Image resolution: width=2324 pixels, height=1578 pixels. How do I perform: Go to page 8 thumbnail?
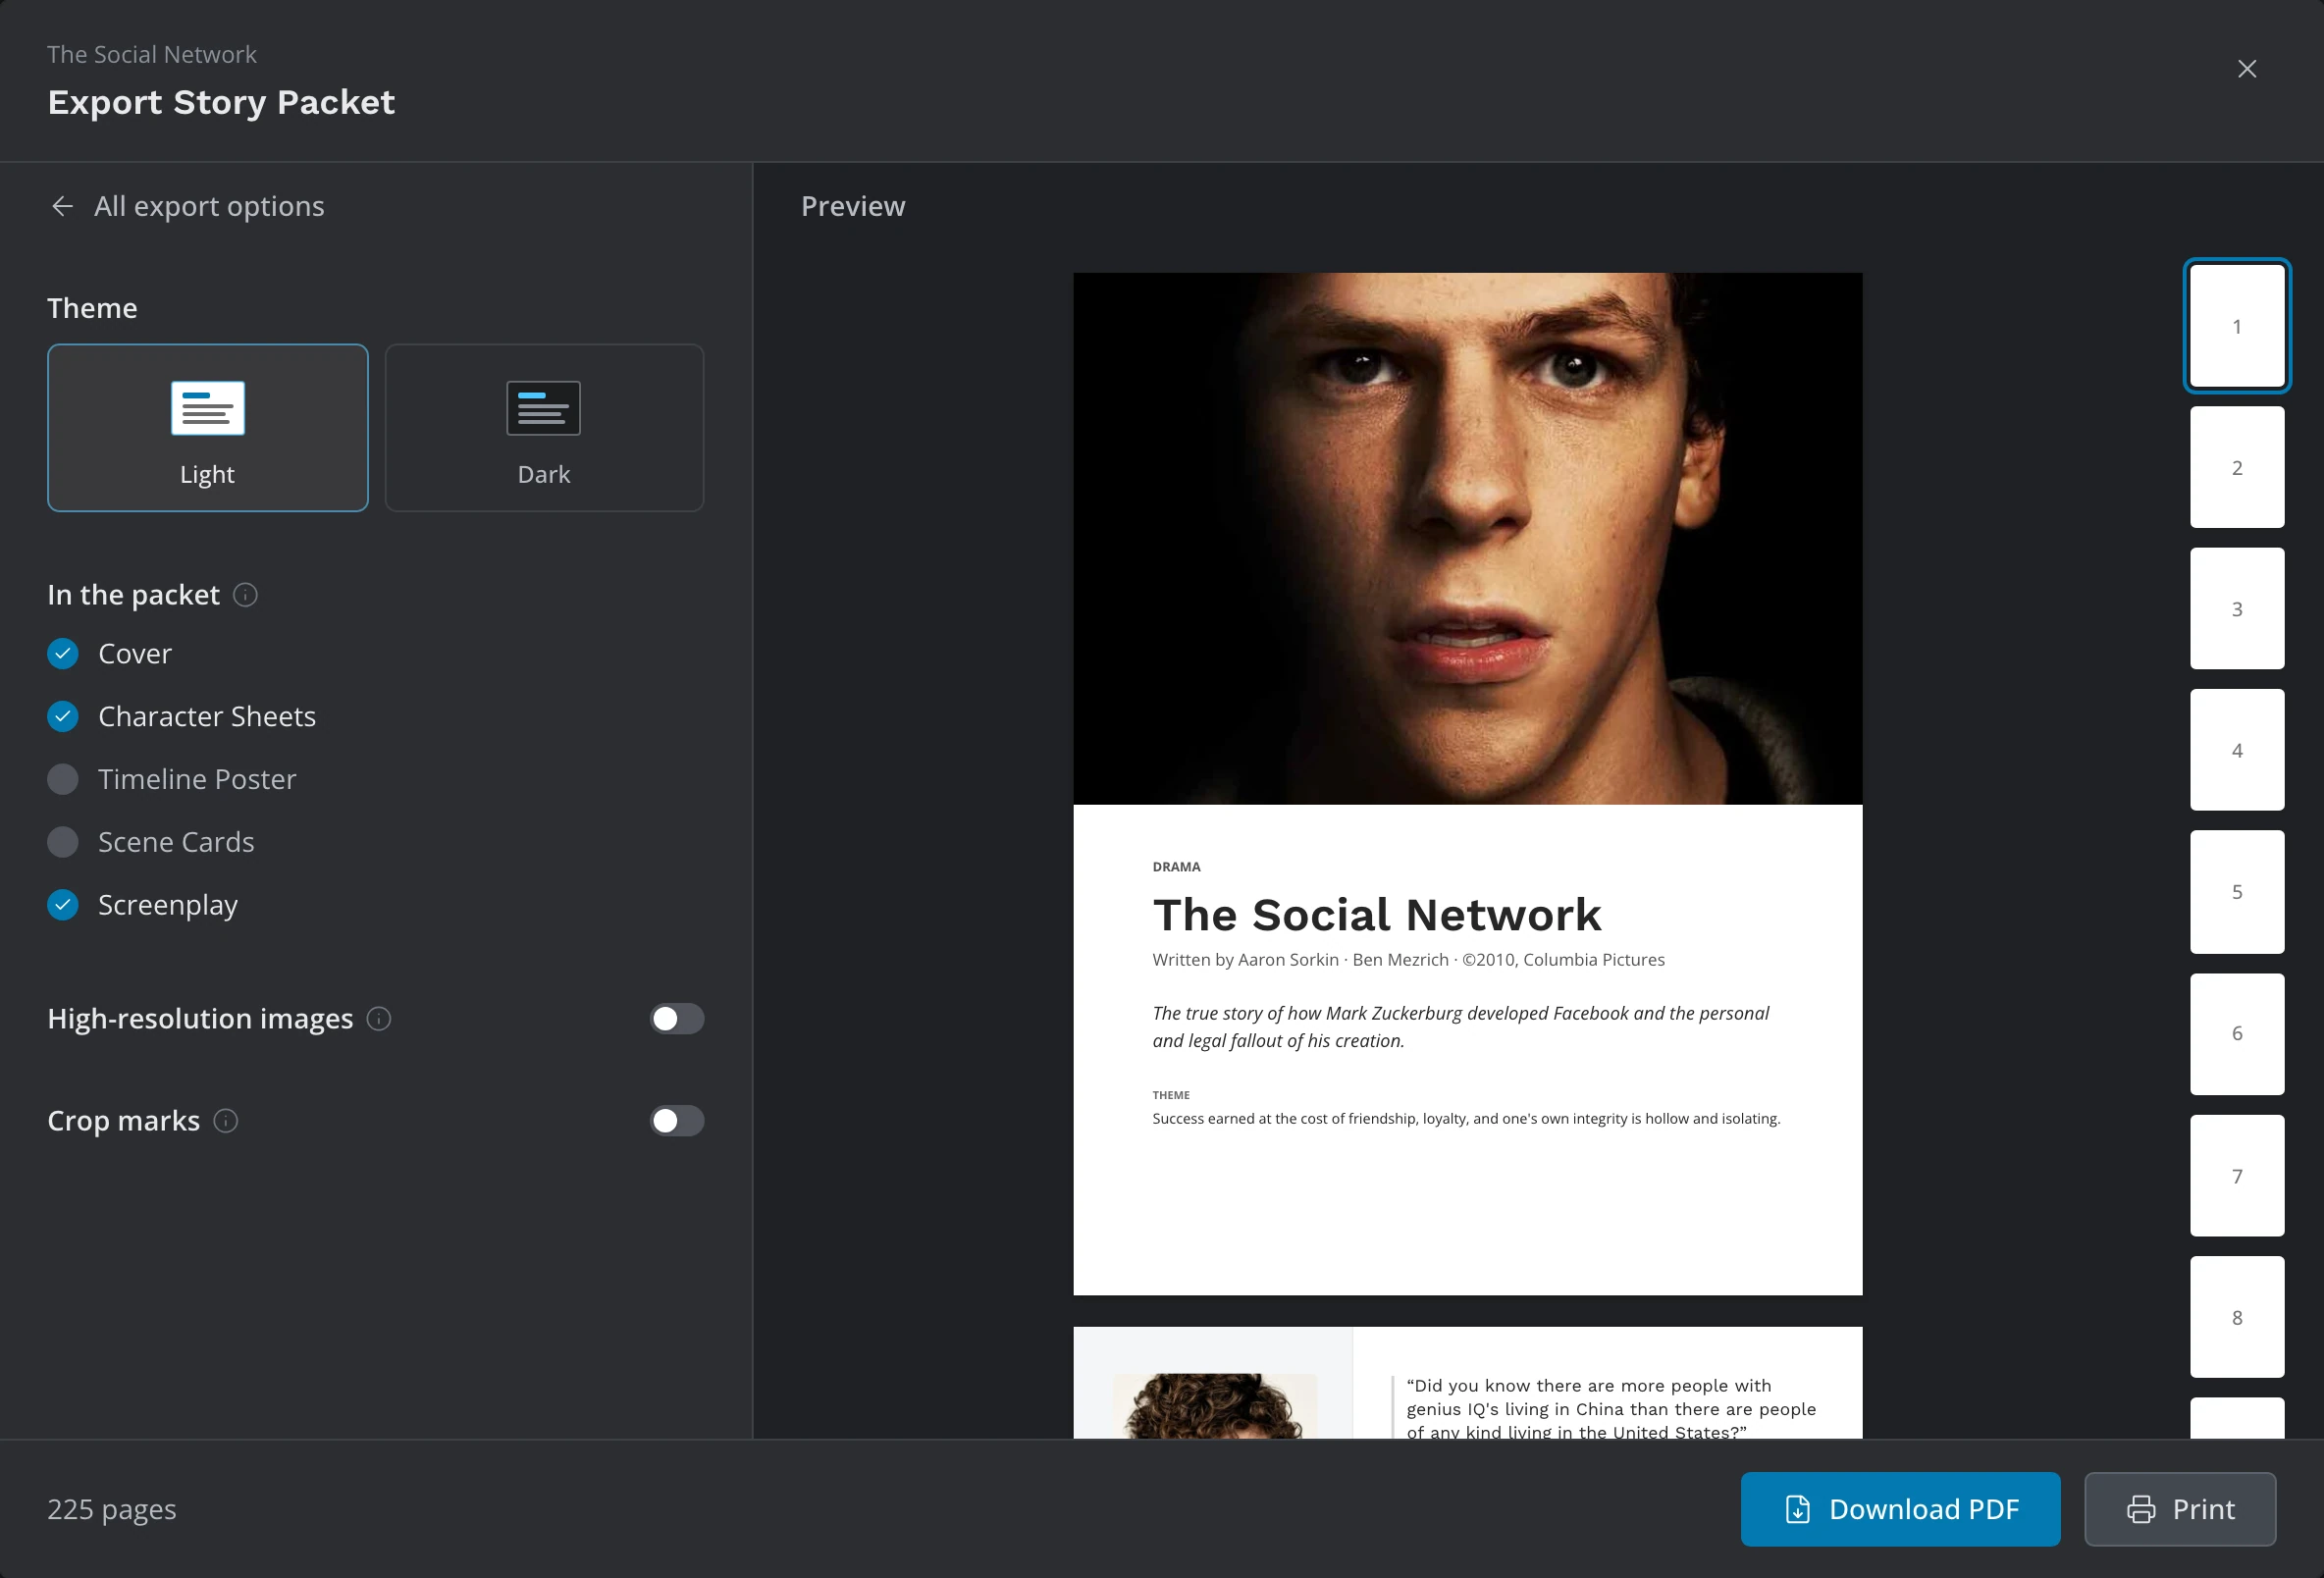[2237, 1317]
